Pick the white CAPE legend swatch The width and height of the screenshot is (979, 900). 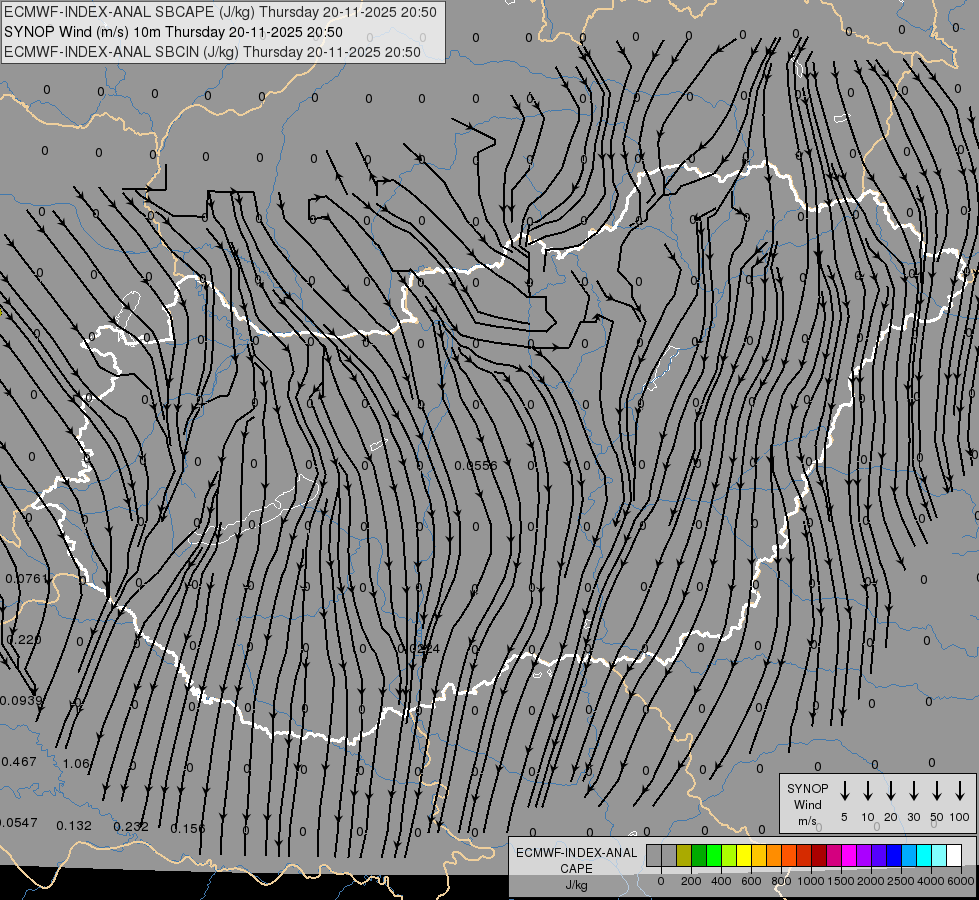(x=954, y=855)
